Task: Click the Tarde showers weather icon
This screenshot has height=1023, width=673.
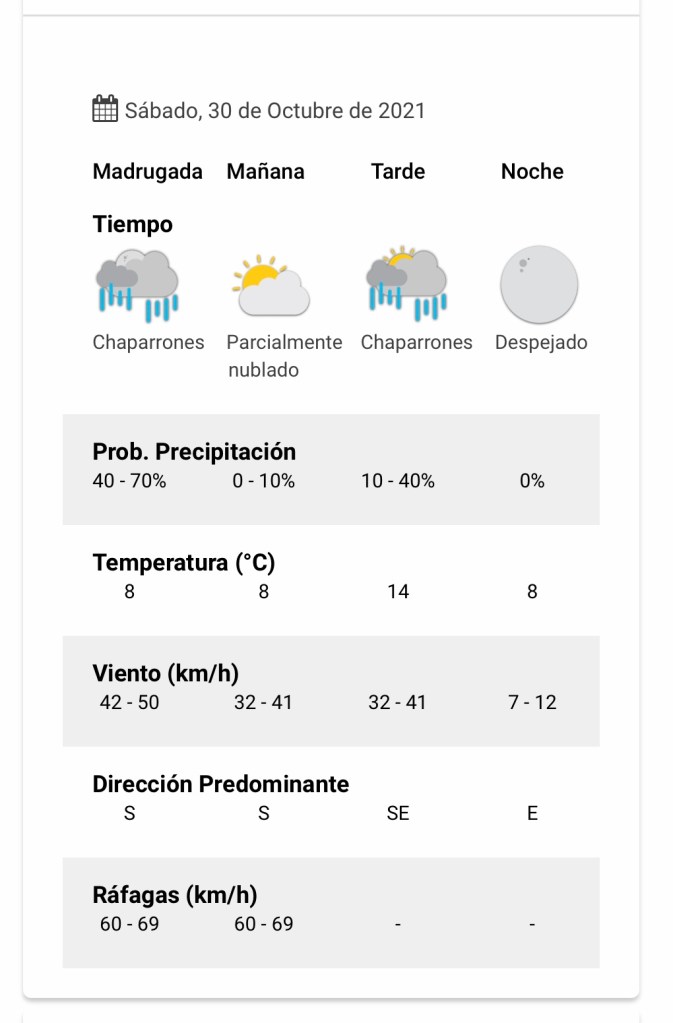Action: (x=405, y=284)
